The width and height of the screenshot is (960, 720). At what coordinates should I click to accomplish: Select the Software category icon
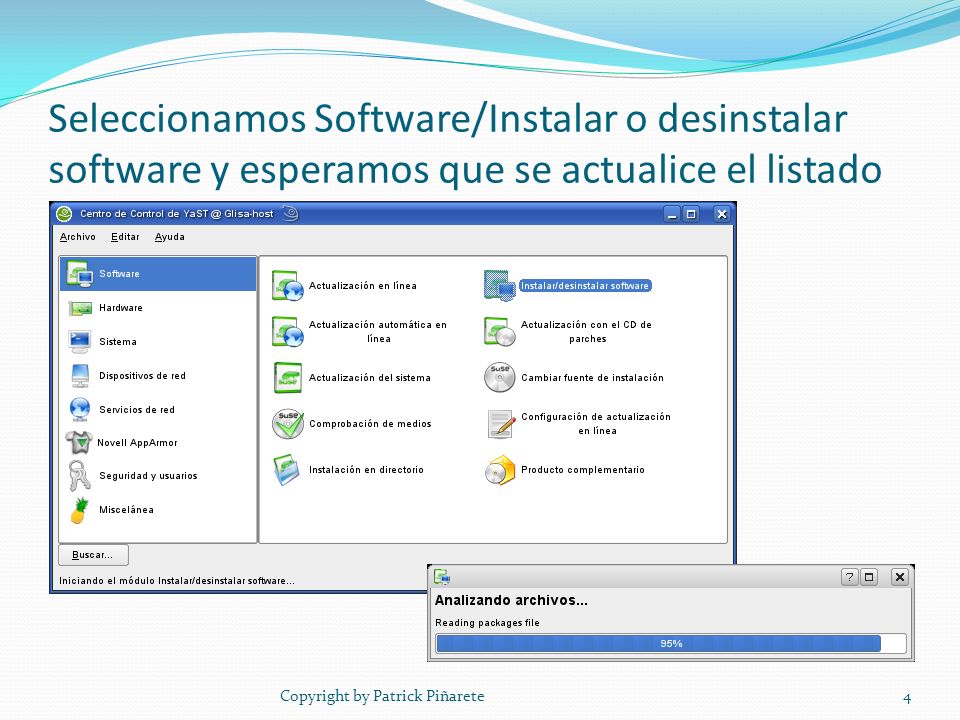tap(79, 274)
